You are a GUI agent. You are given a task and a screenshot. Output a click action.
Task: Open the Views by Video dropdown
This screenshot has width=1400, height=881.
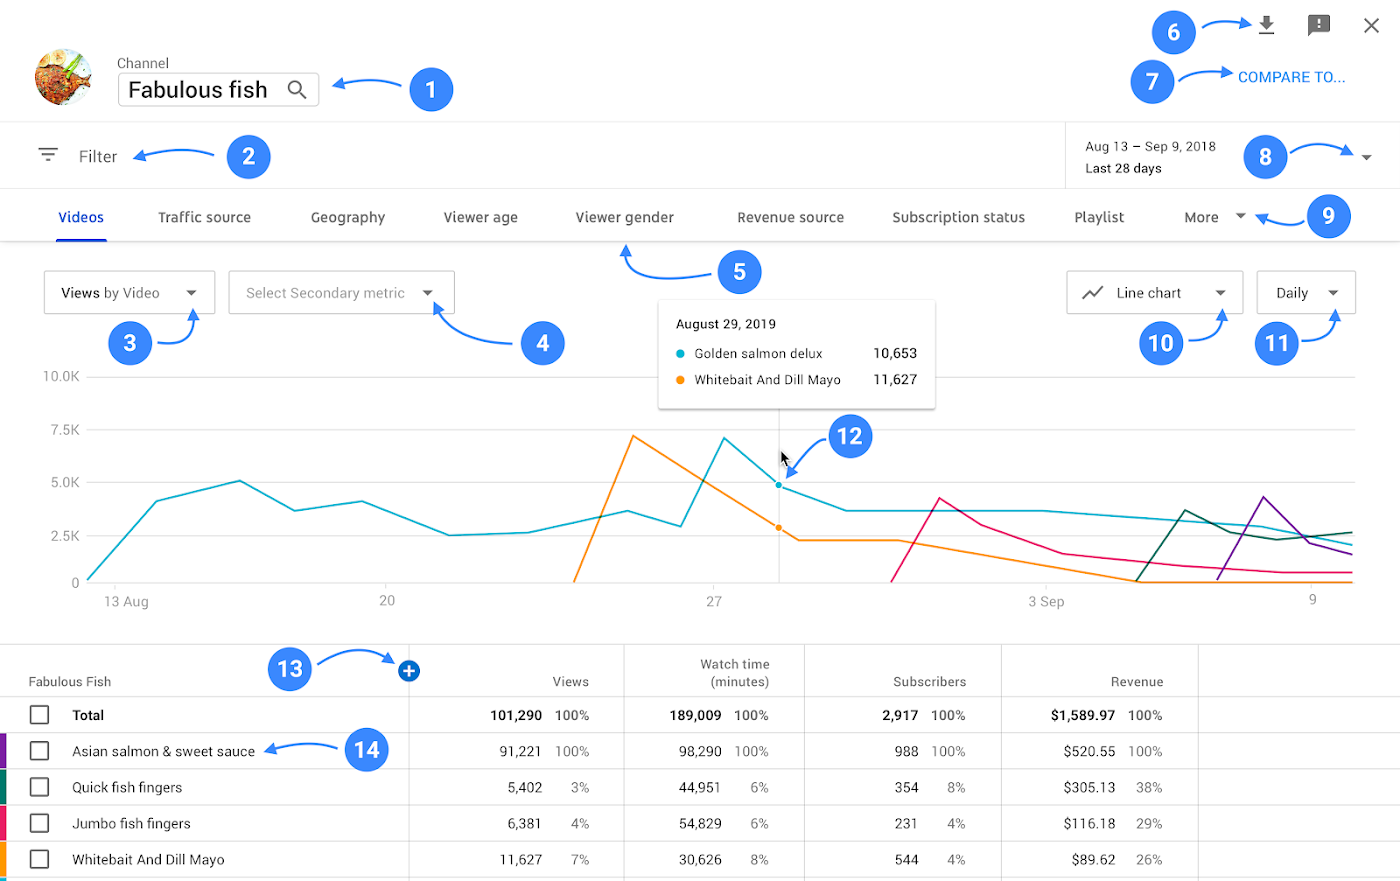click(129, 293)
